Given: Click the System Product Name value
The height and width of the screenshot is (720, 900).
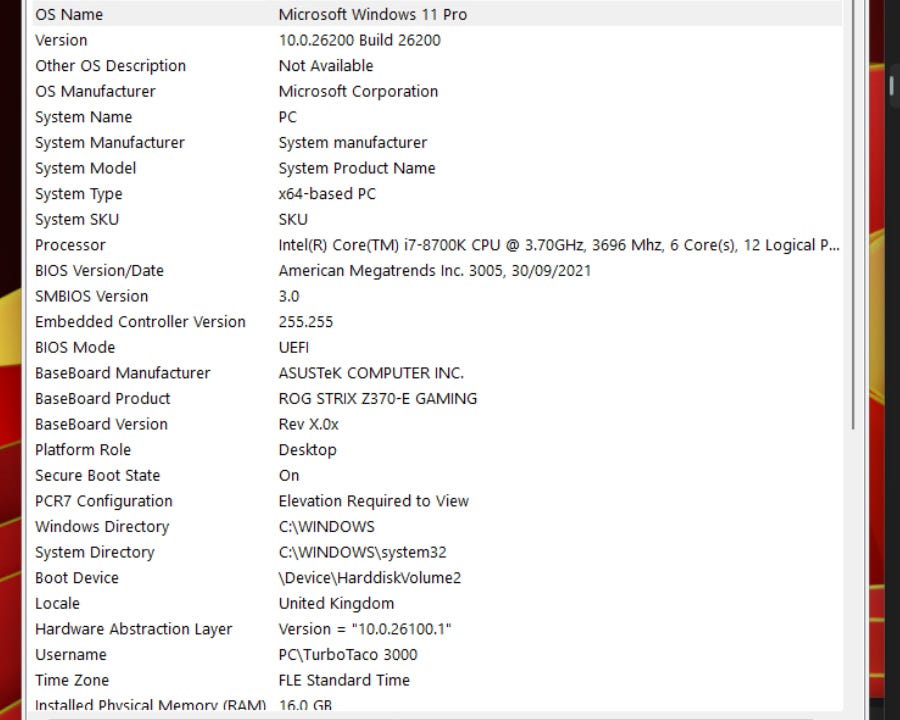Looking at the screenshot, I should click(356, 168).
